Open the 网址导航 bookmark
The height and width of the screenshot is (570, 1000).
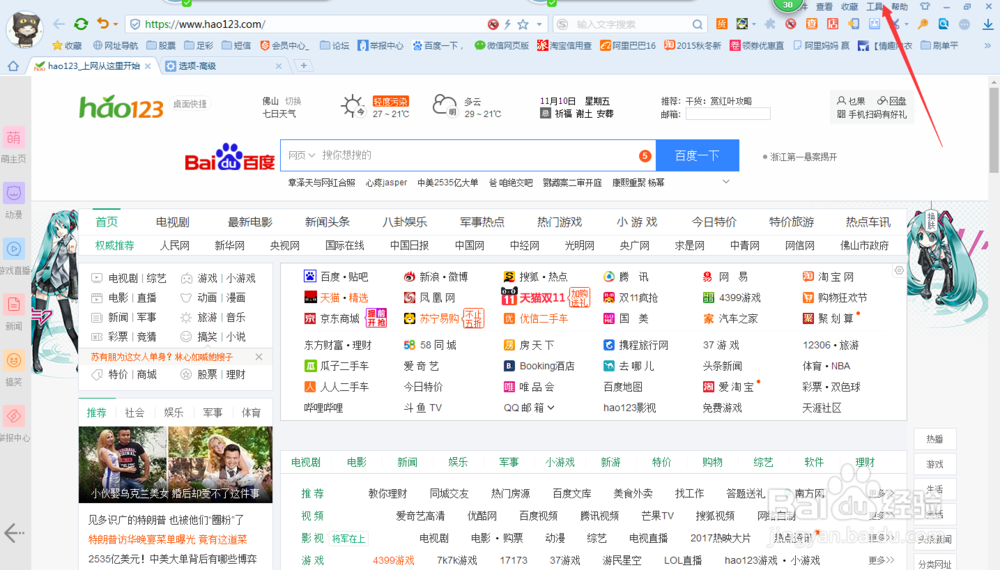pyautogui.click(x=115, y=45)
